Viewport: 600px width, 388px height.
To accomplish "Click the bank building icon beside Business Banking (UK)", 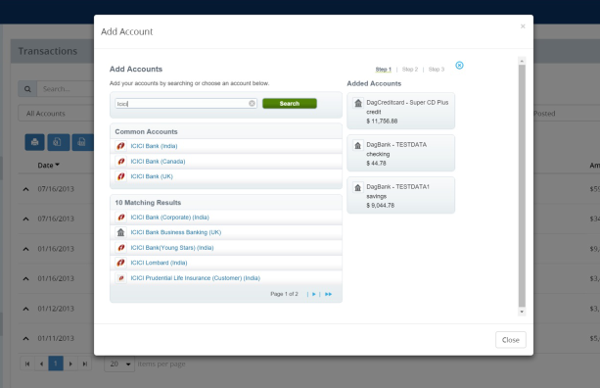I will pyautogui.click(x=121, y=232).
